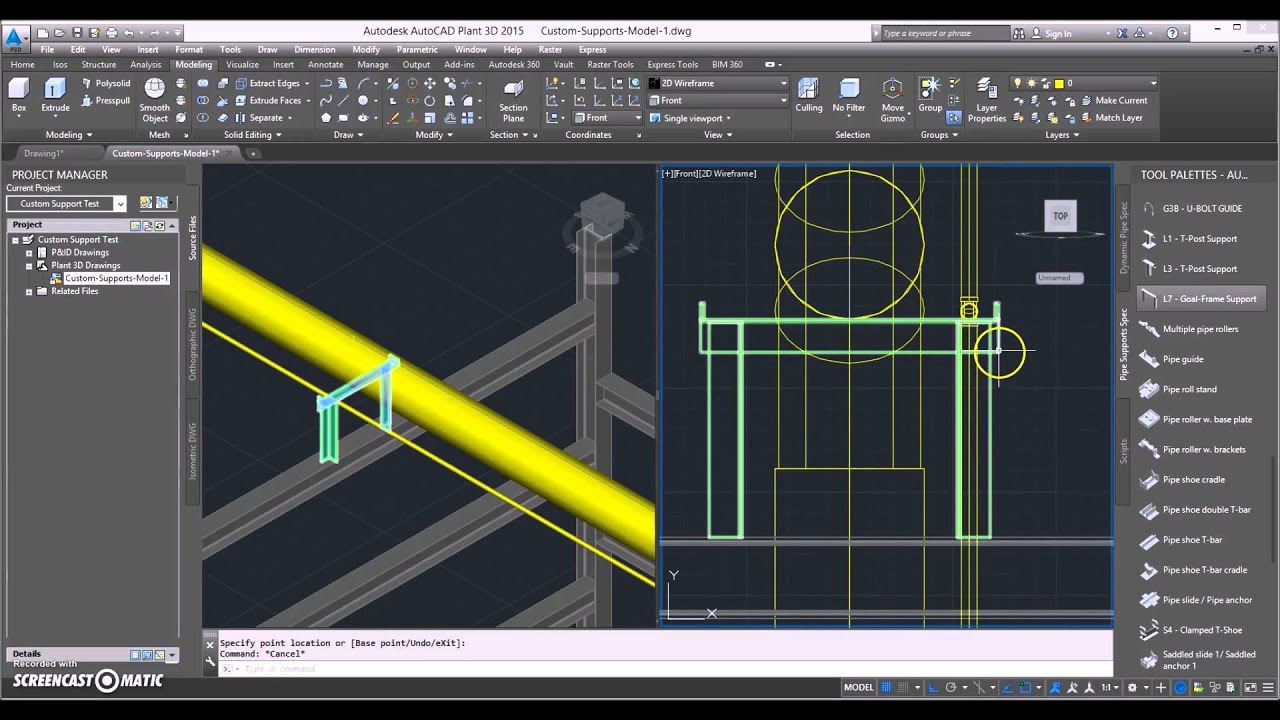The height and width of the screenshot is (720, 1280).
Task: Open the Single viewport dropdown
Action: point(690,117)
